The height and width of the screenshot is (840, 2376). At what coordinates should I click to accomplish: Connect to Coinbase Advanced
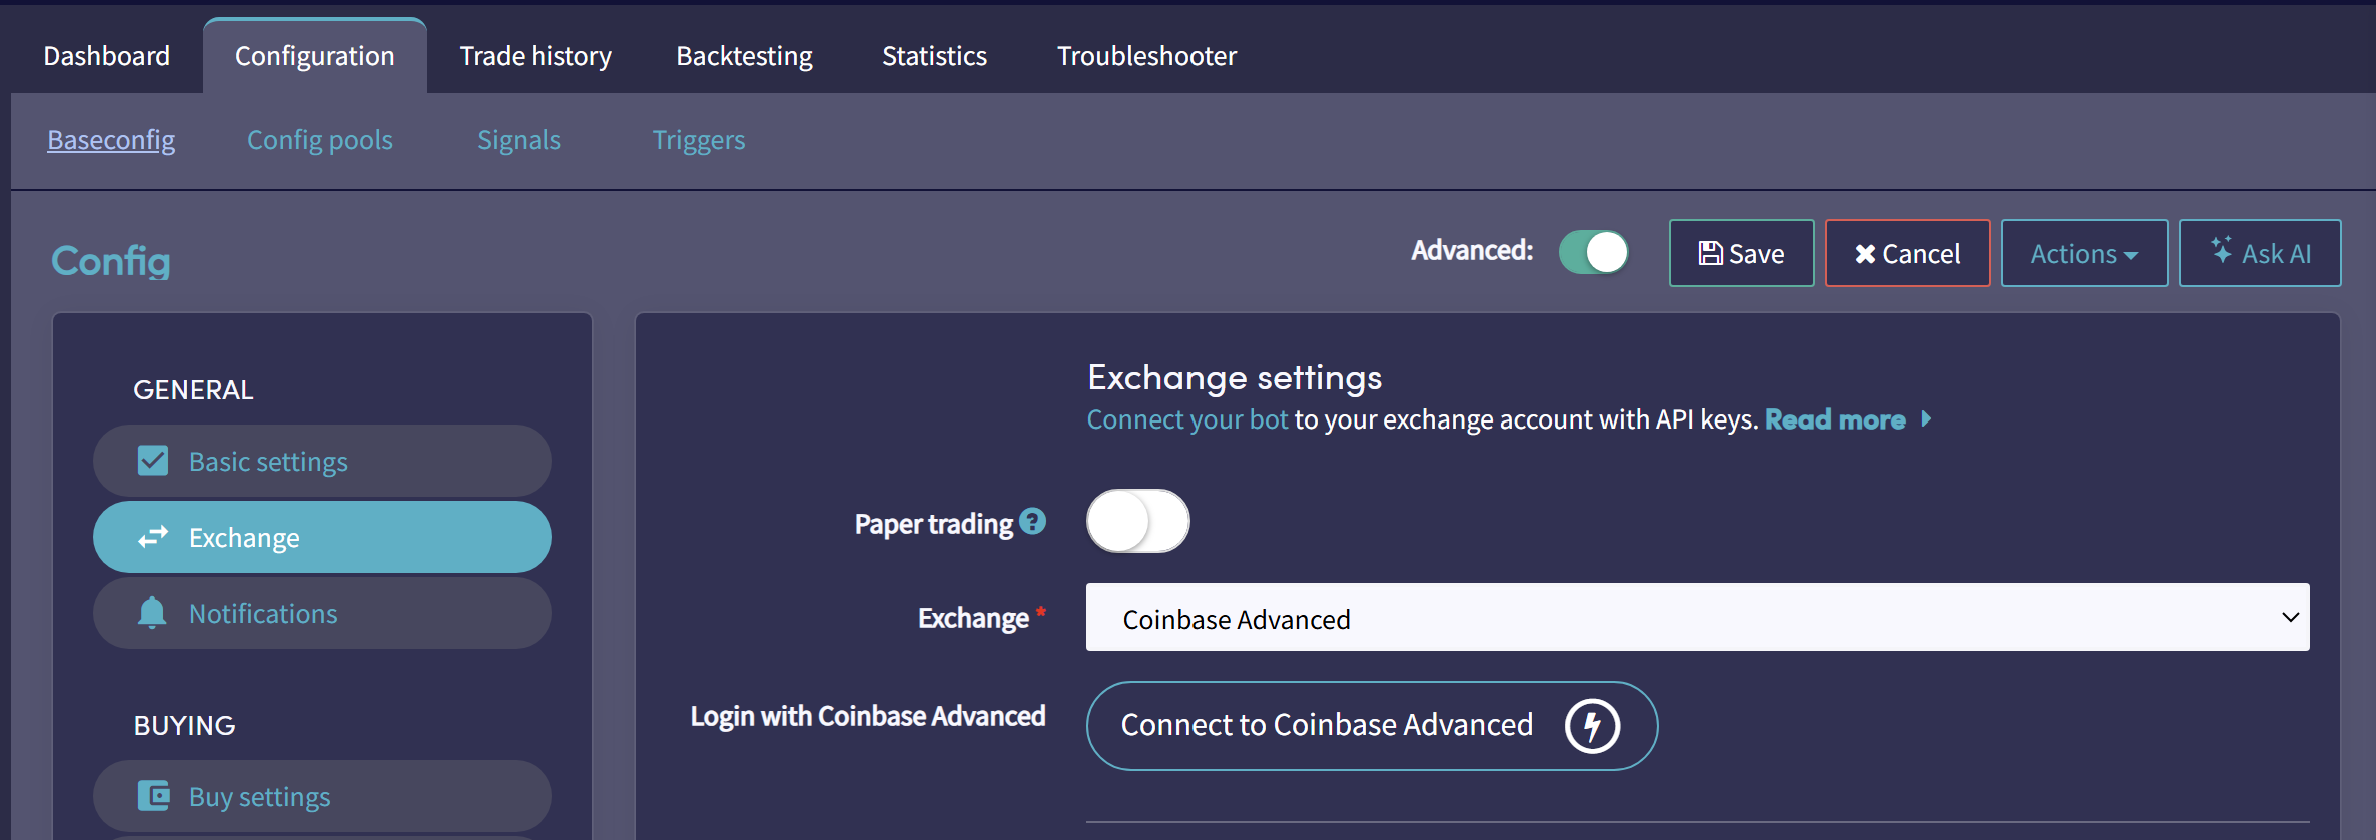pos(1372,726)
